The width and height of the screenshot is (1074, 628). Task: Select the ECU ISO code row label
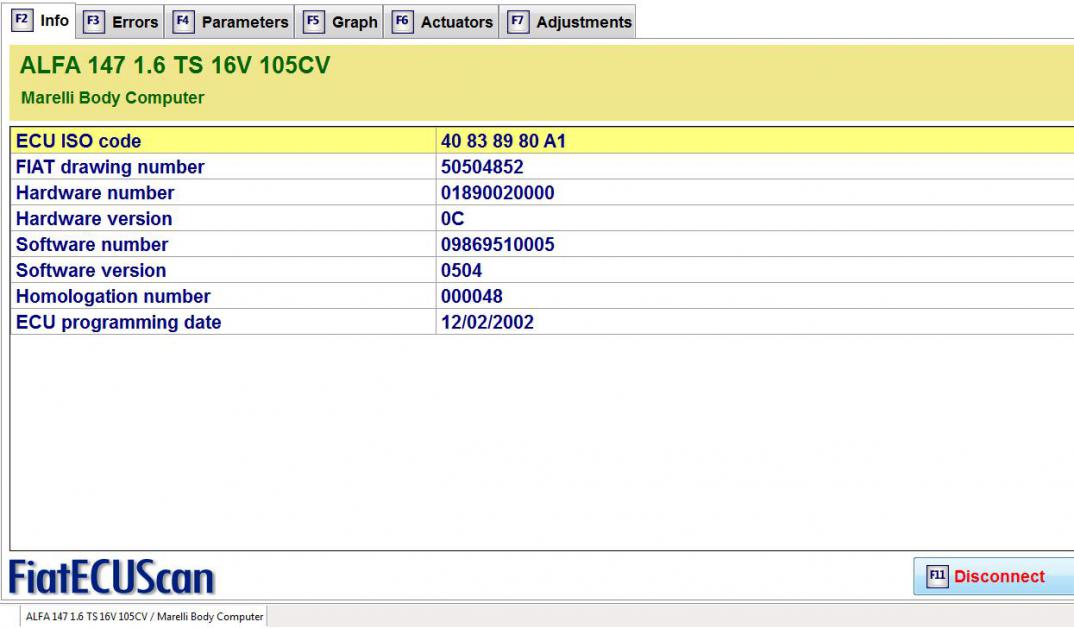(x=79, y=141)
